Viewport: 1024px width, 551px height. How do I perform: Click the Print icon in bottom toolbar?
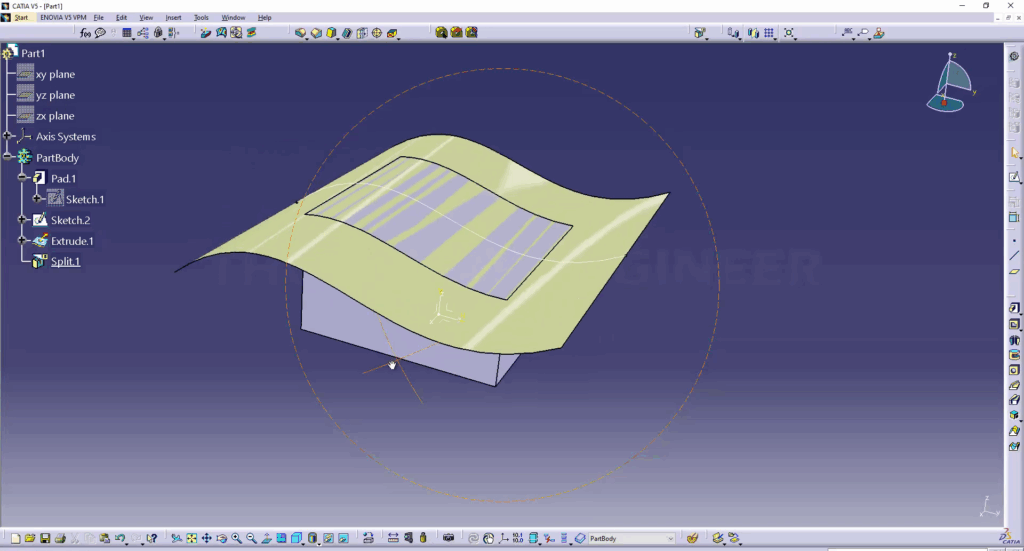coord(60,539)
